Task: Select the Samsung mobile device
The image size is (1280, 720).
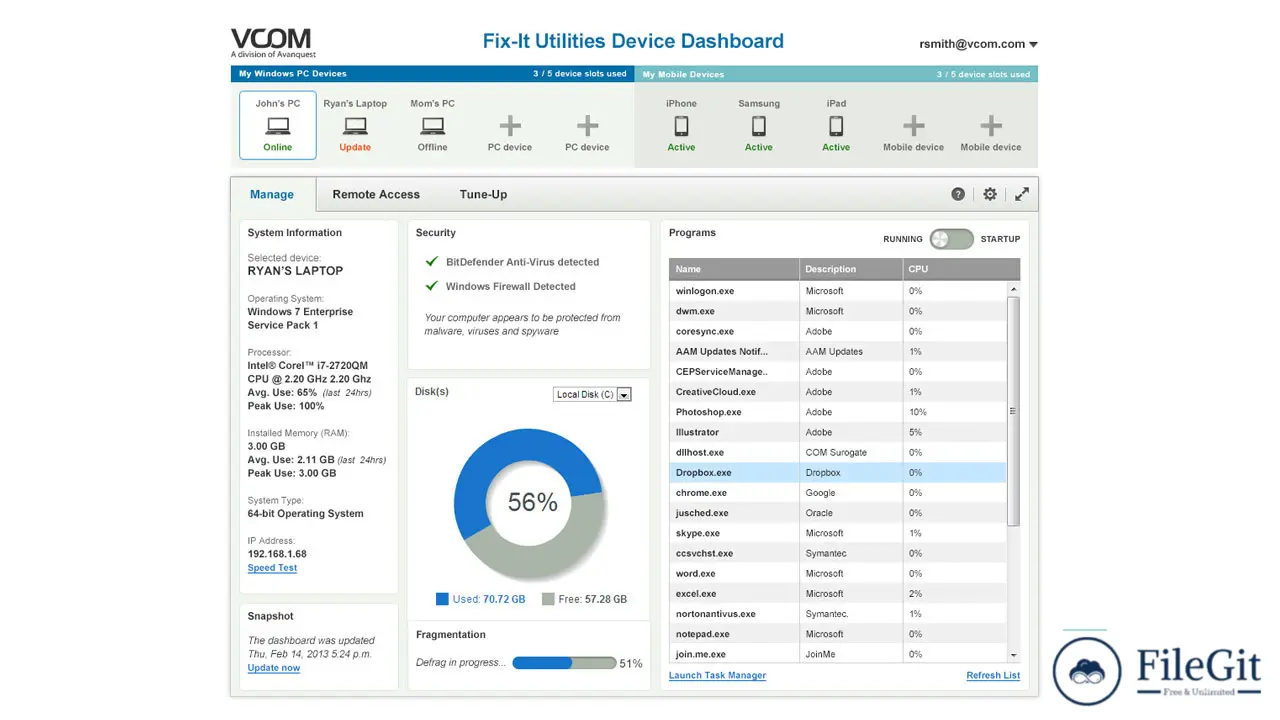Action: pos(759,126)
